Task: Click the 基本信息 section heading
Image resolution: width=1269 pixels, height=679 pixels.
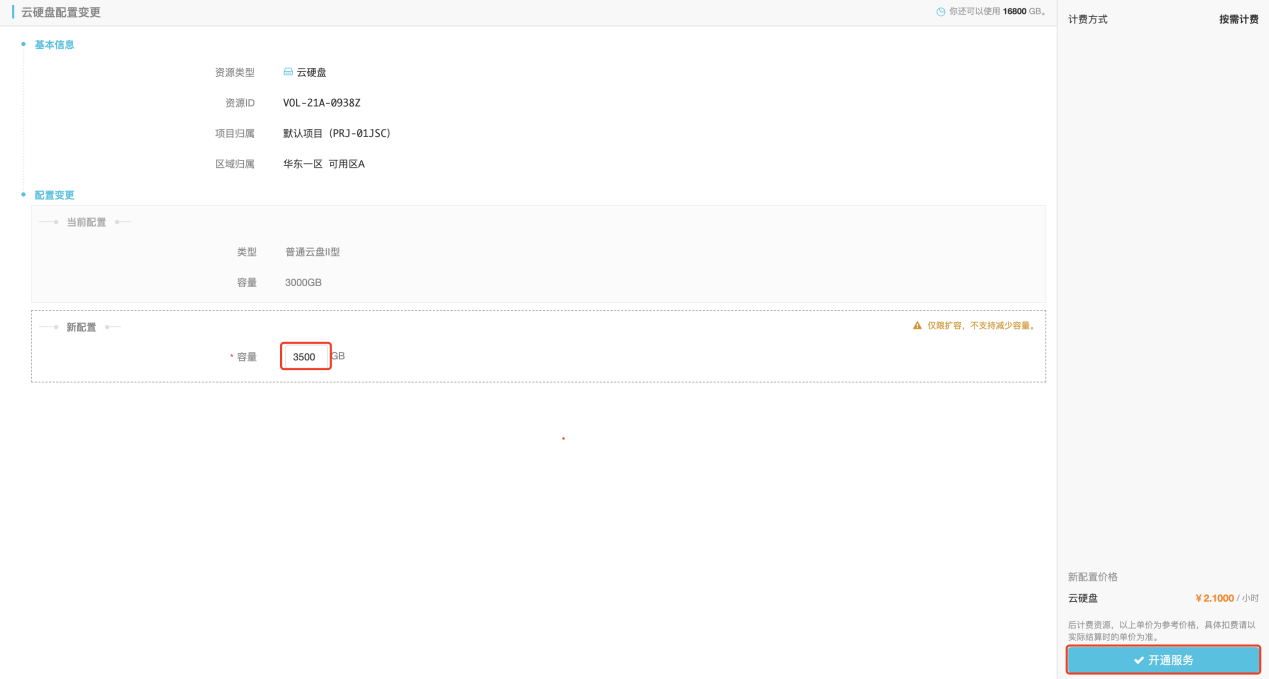Action: [54, 44]
